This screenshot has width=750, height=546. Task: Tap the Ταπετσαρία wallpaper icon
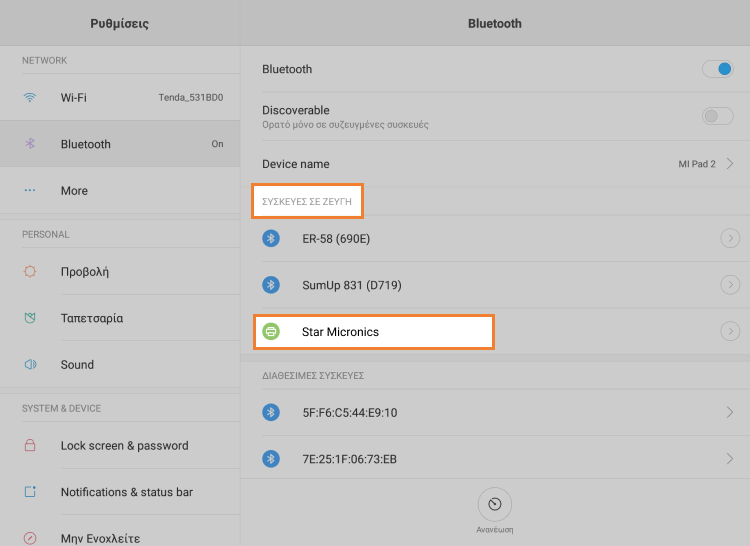(x=30, y=318)
